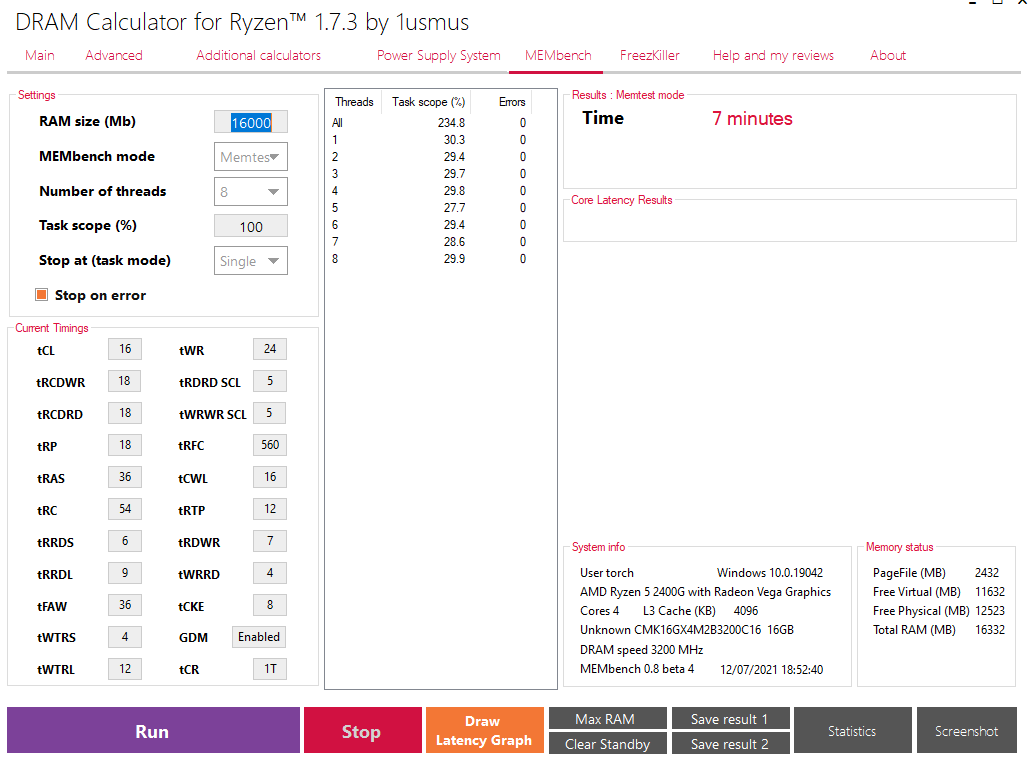The width and height of the screenshot is (1031, 771).
Task: Click the RAM size input field
Action: [251, 122]
